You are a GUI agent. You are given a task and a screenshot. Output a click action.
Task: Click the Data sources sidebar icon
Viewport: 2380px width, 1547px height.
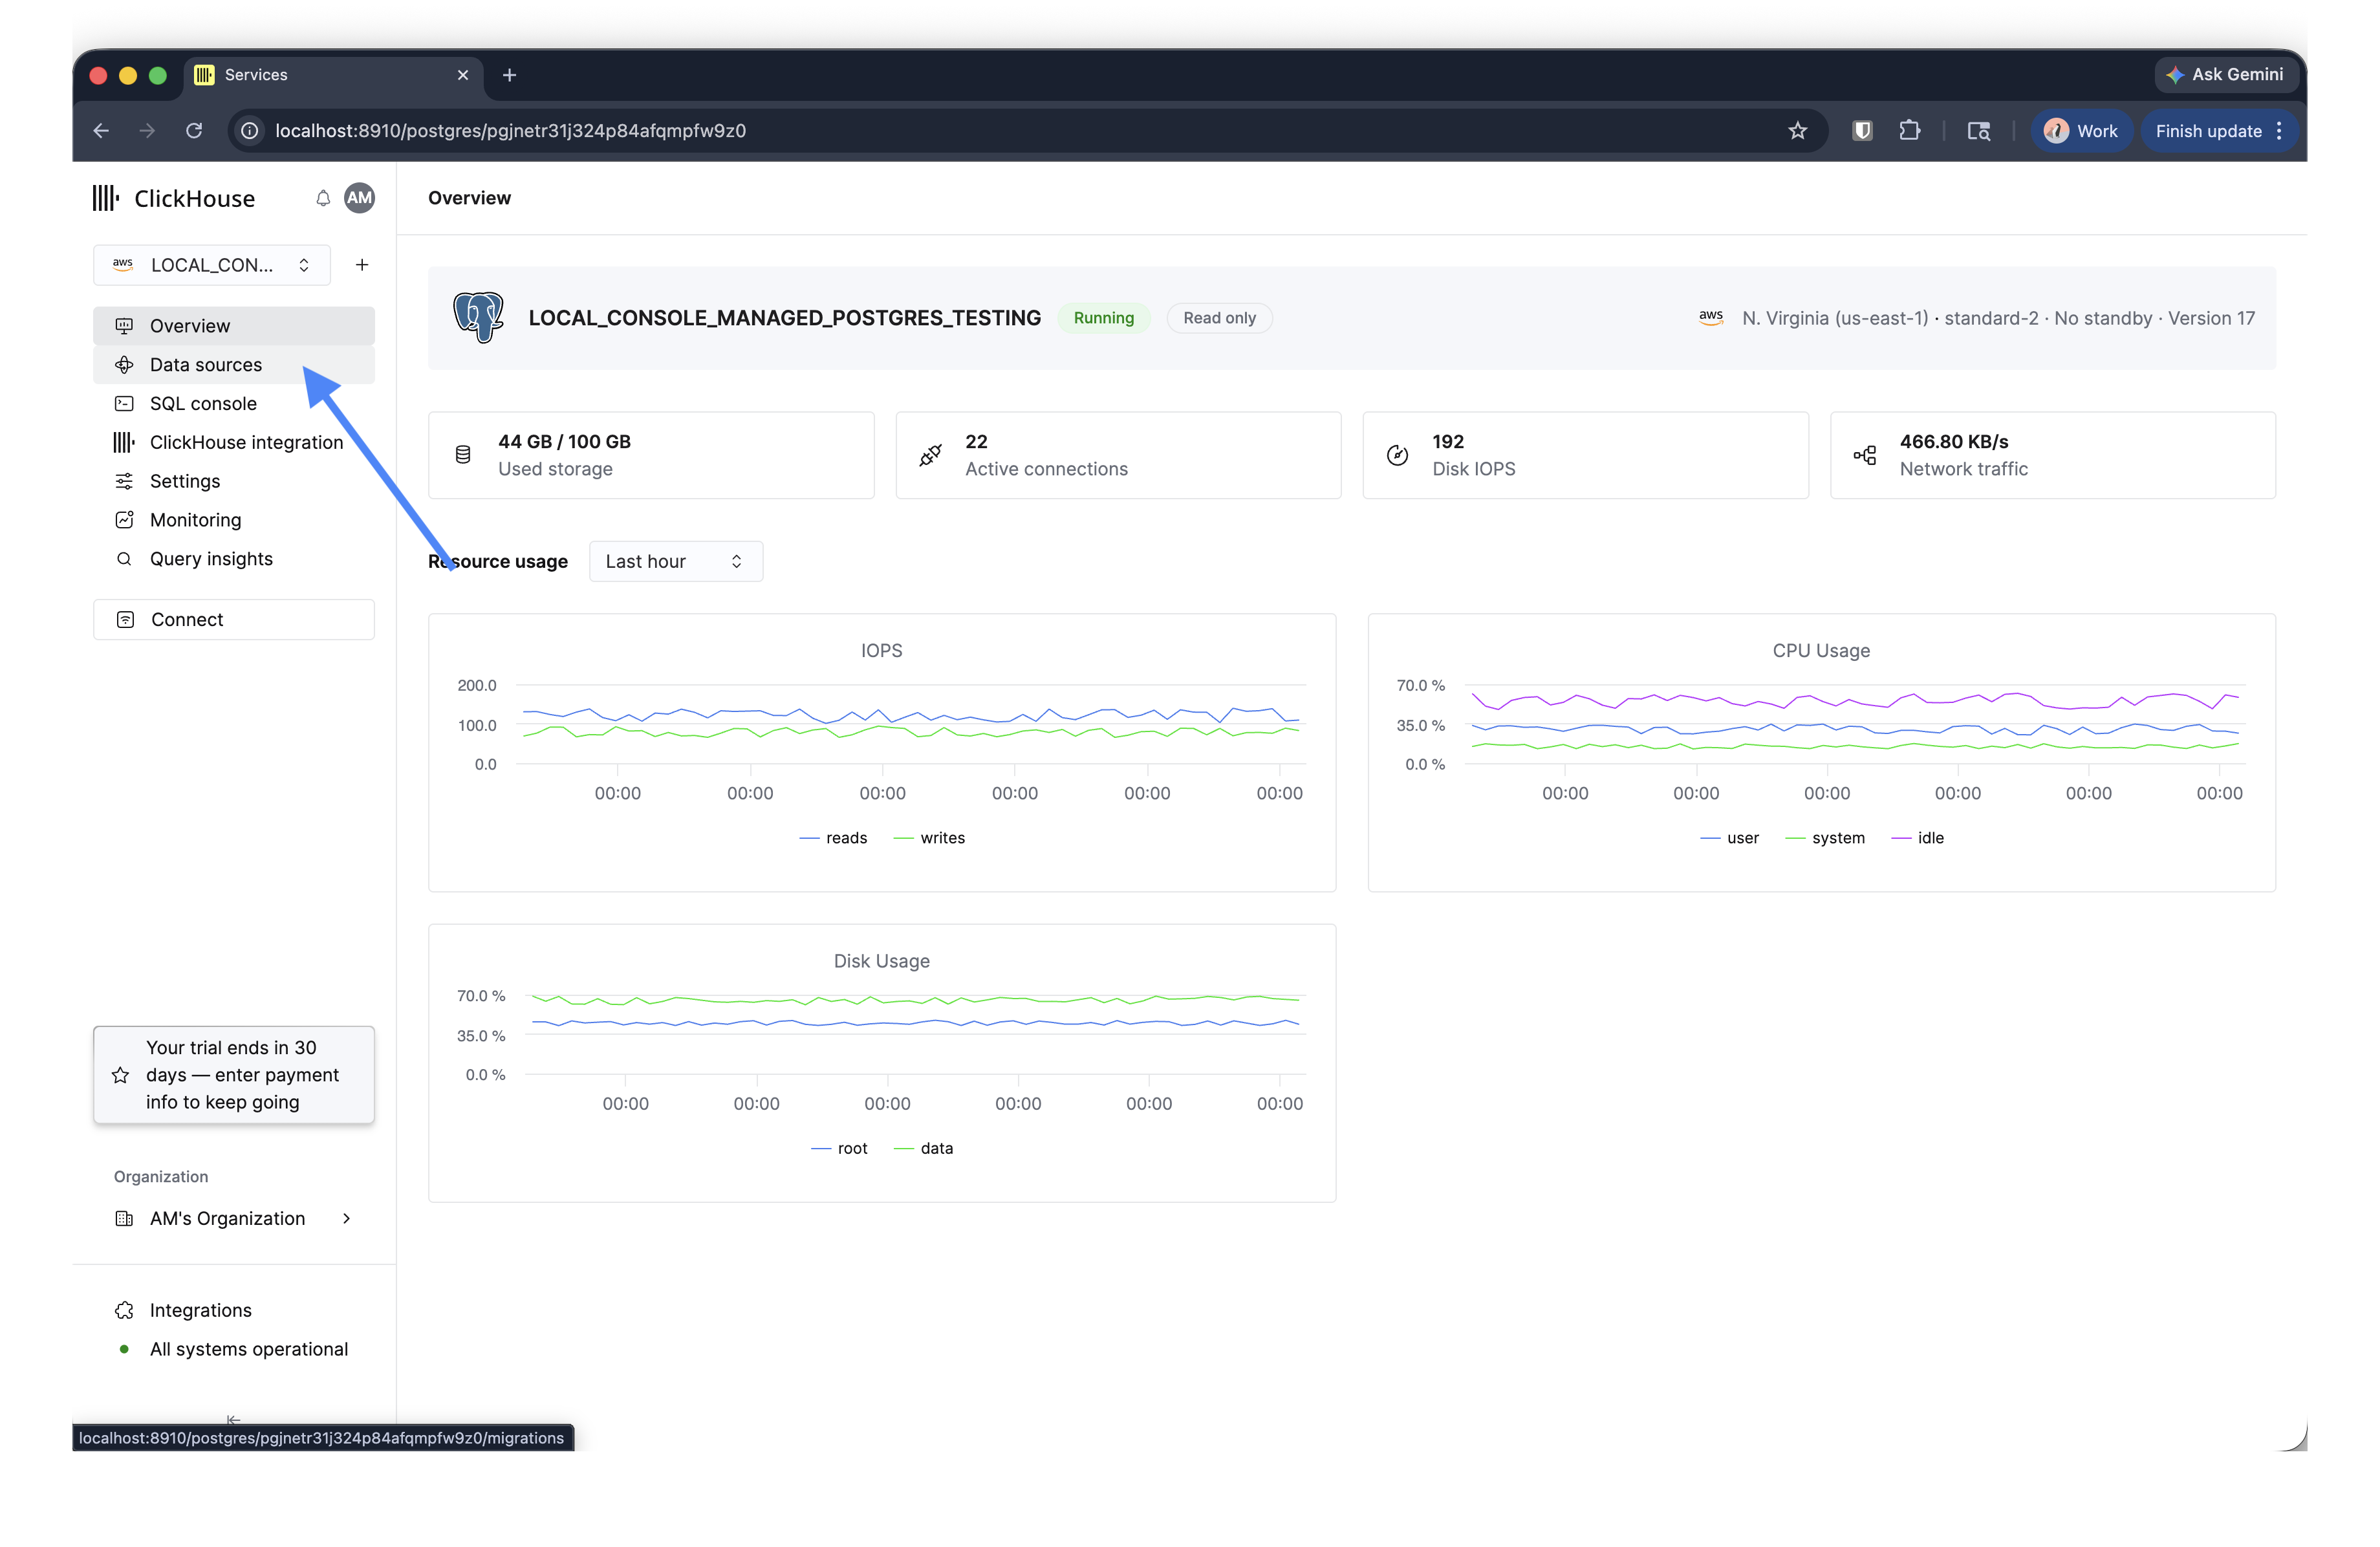tap(124, 365)
